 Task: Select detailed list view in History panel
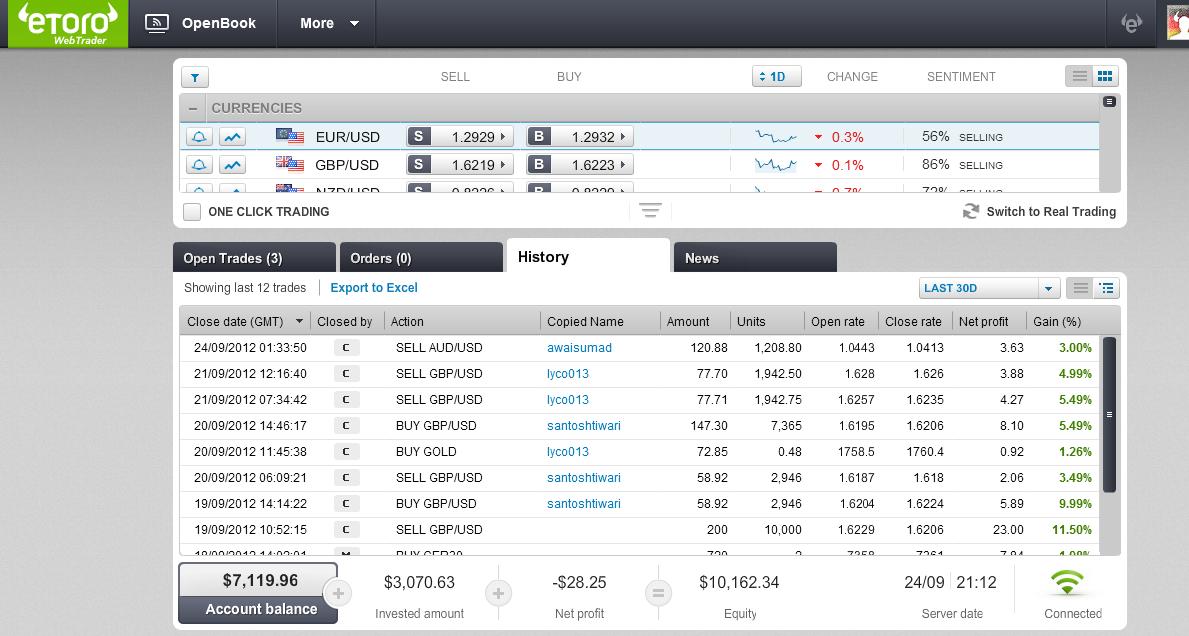click(1106, 288)
